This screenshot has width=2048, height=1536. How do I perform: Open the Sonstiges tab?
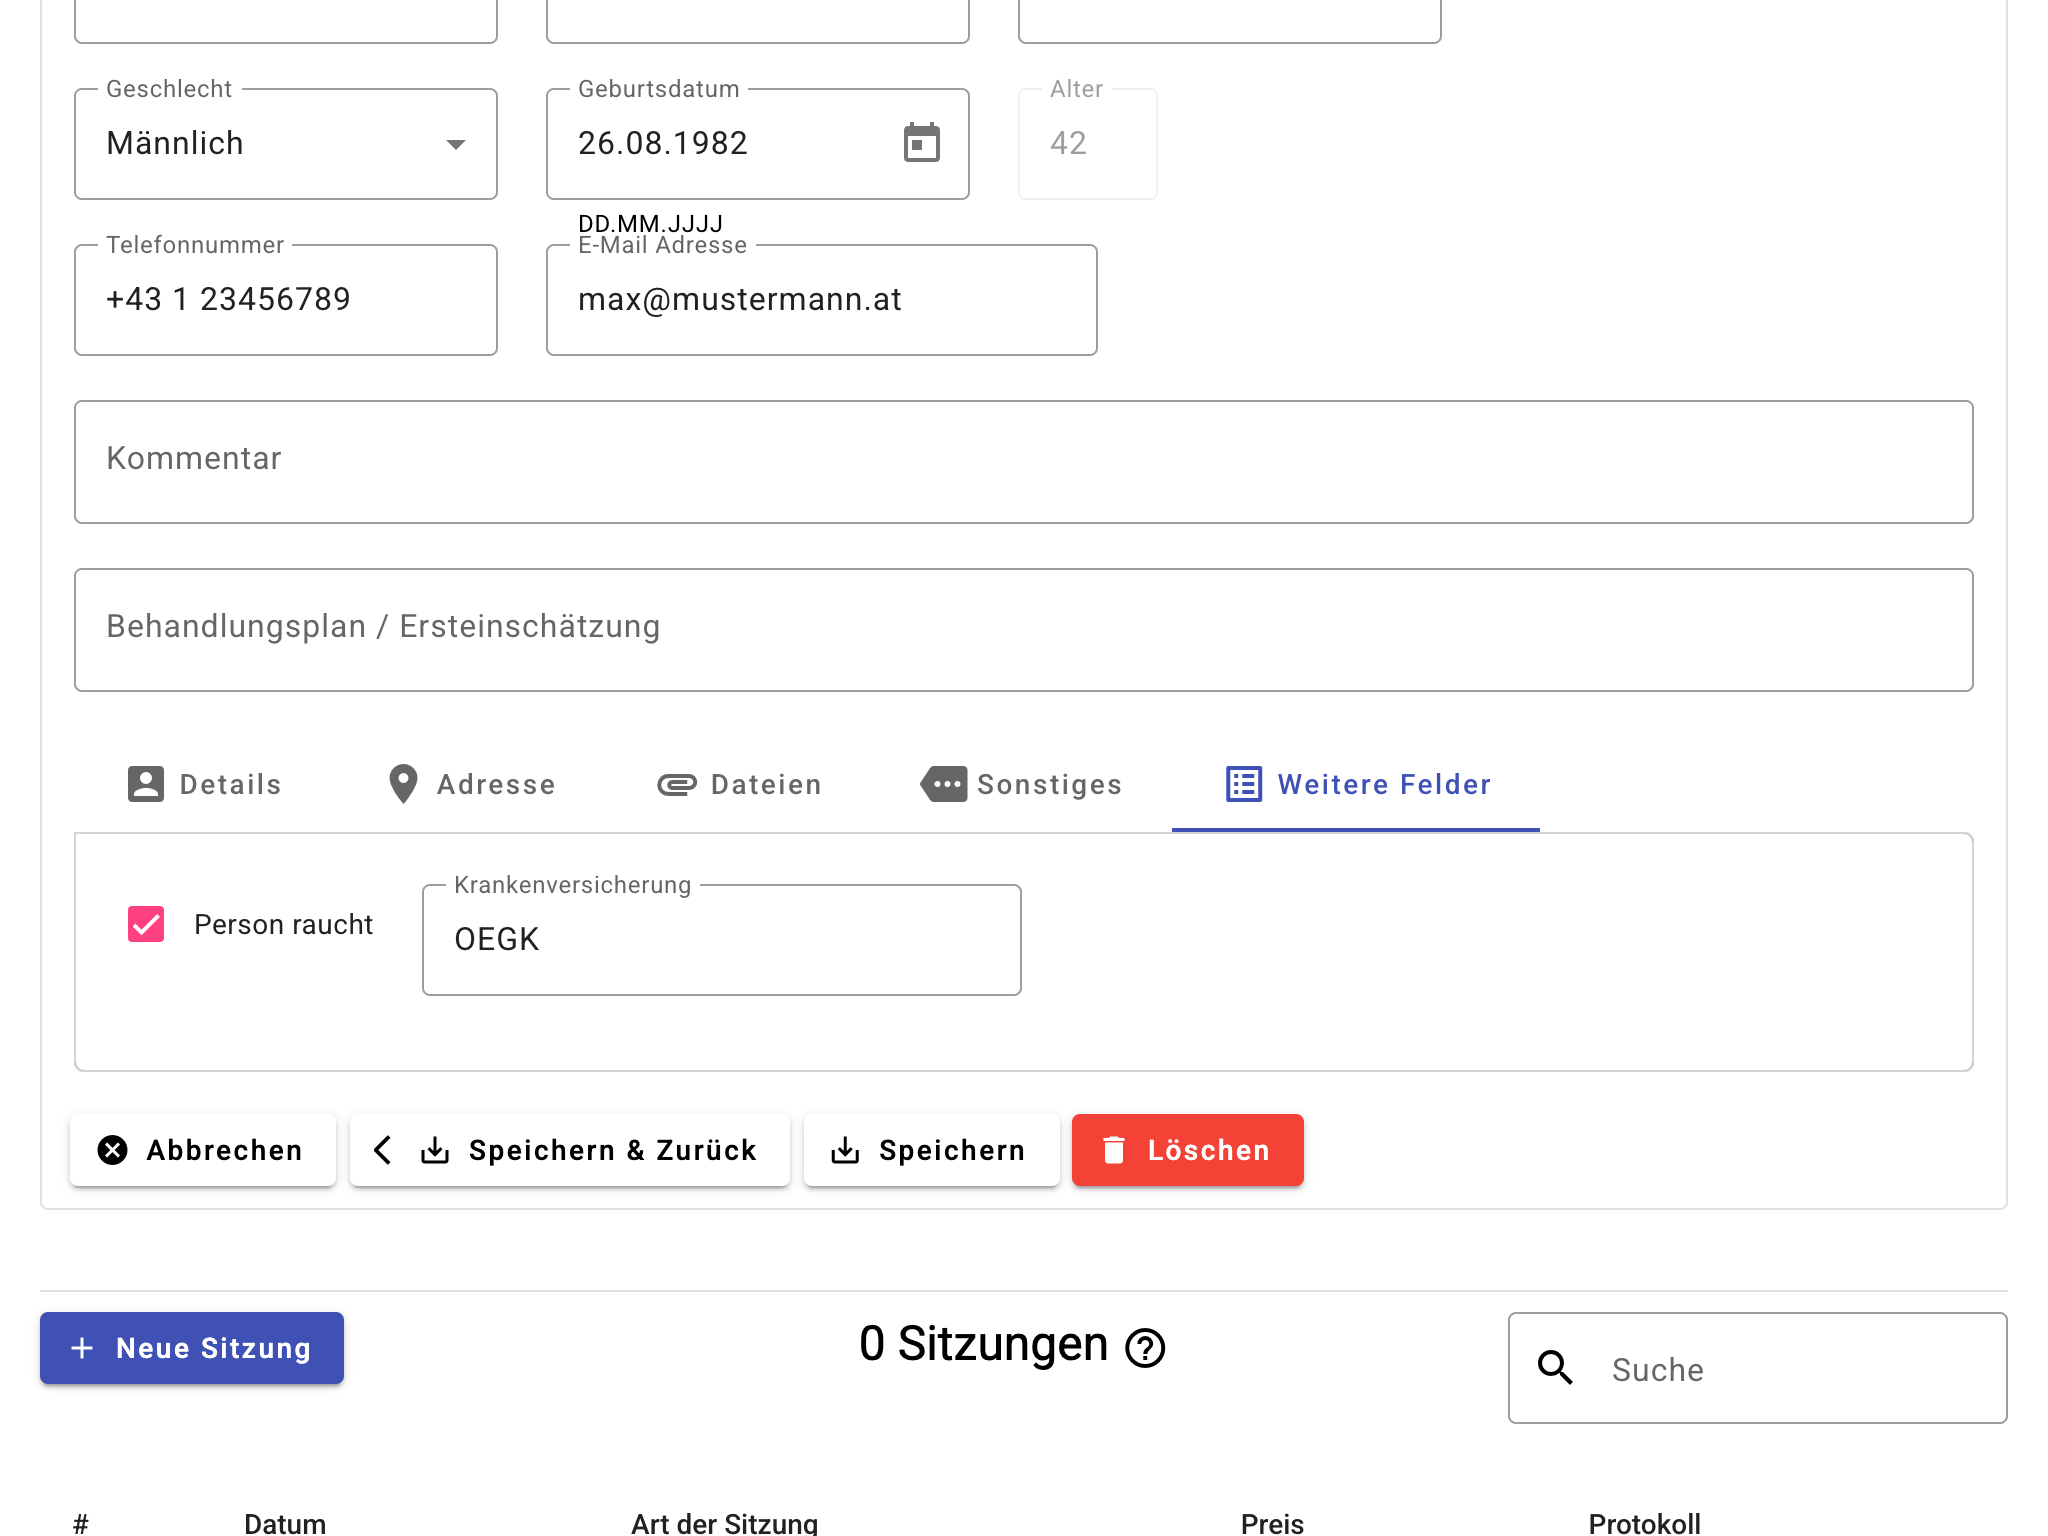click(x=1021, y=784)
